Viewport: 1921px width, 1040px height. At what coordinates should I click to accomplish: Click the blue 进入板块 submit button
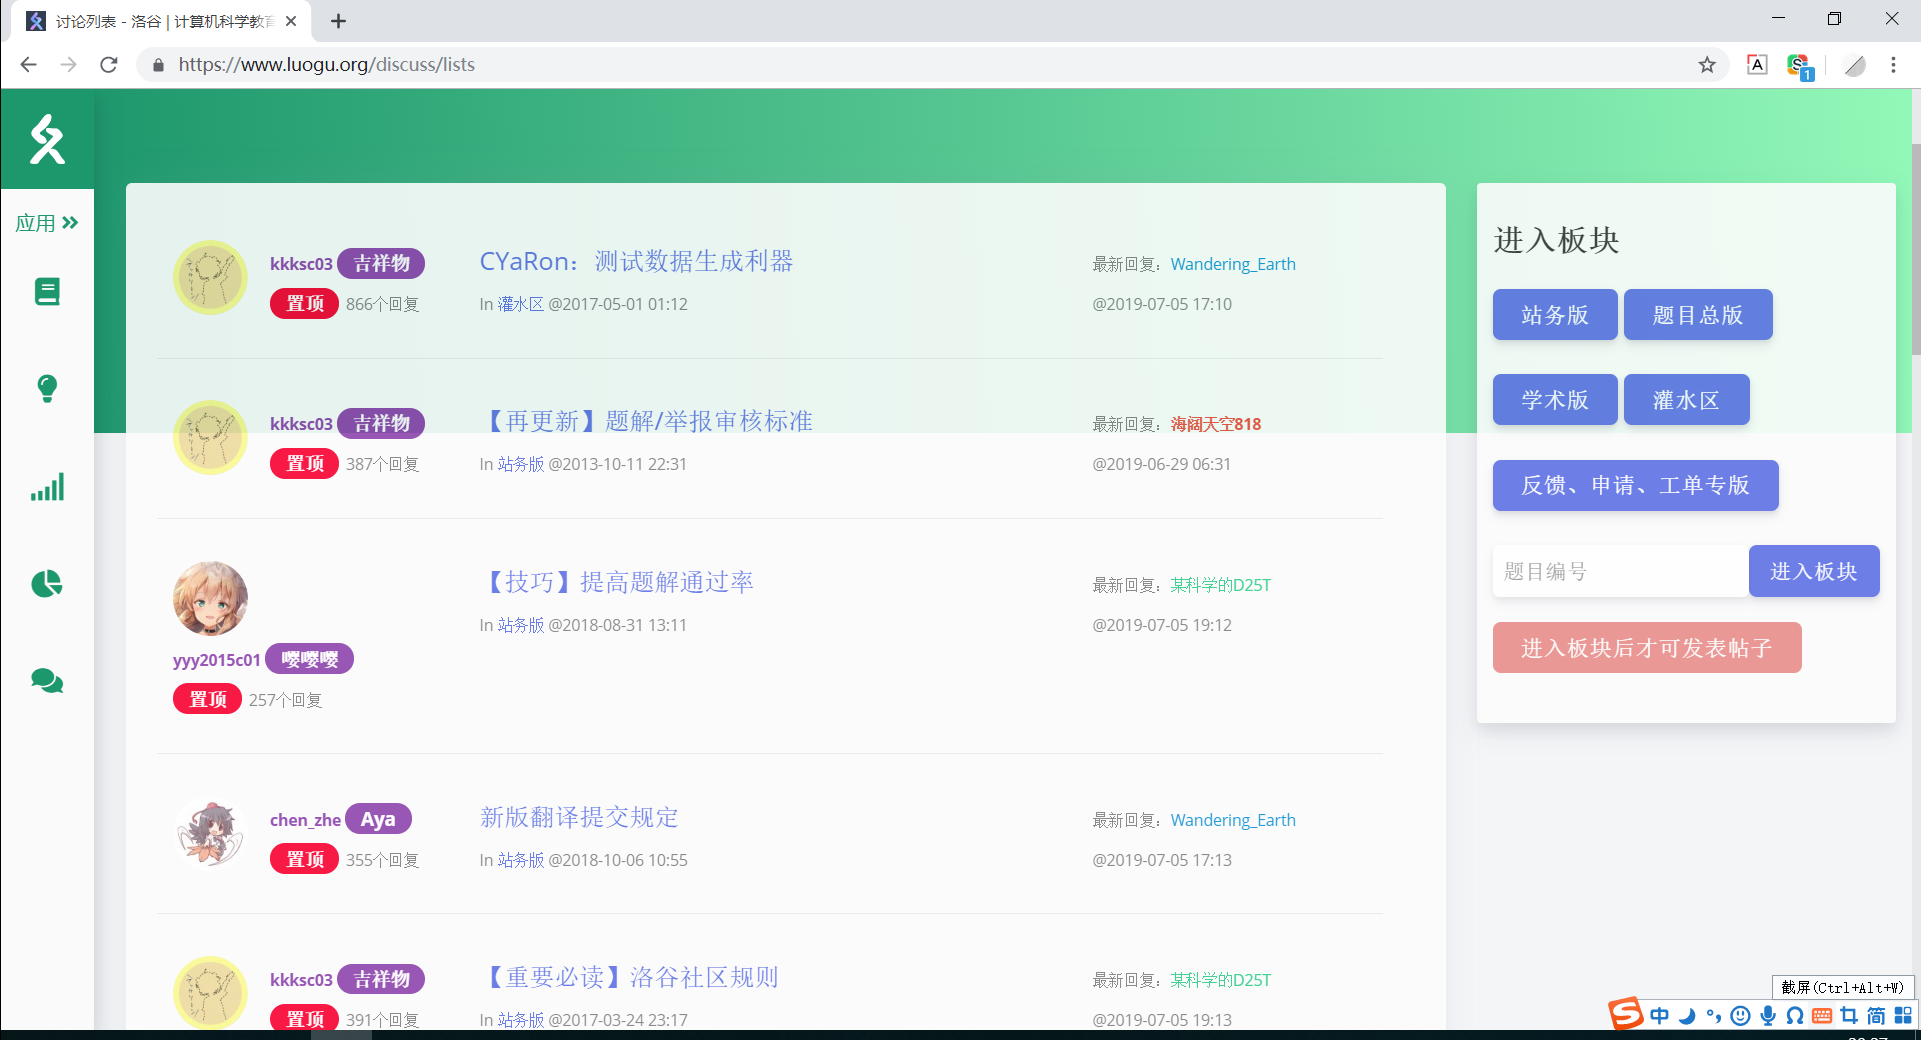[1814, 571]
